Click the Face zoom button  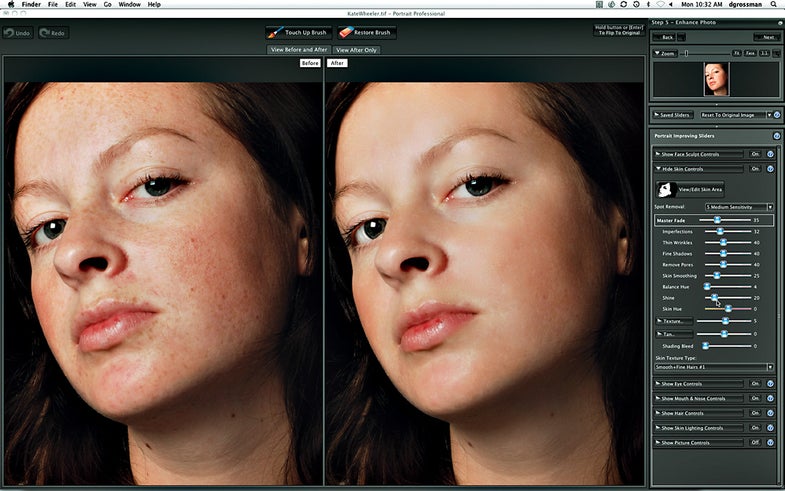pos(750,53)
